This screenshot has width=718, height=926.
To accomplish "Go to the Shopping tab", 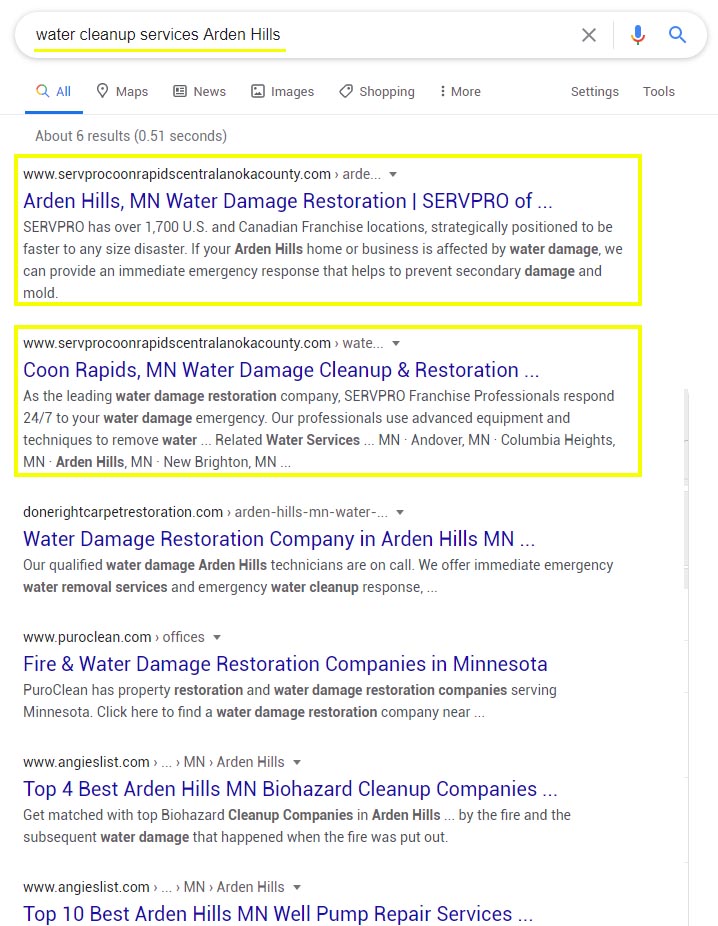I will tap(377, 92).
